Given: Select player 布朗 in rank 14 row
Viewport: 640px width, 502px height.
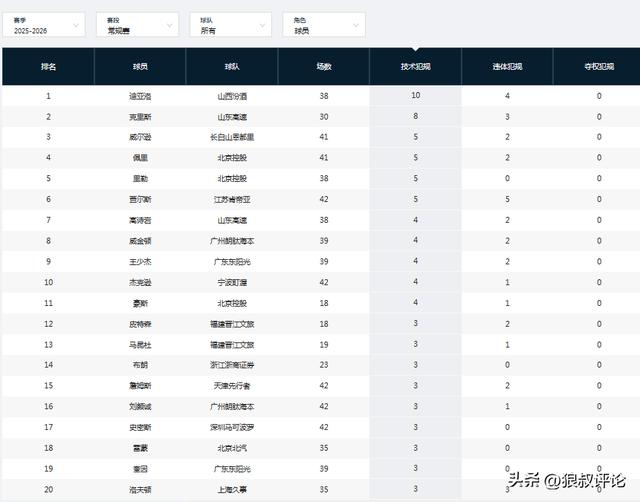Looking at the screenshot, I should [x=140, y=365].
